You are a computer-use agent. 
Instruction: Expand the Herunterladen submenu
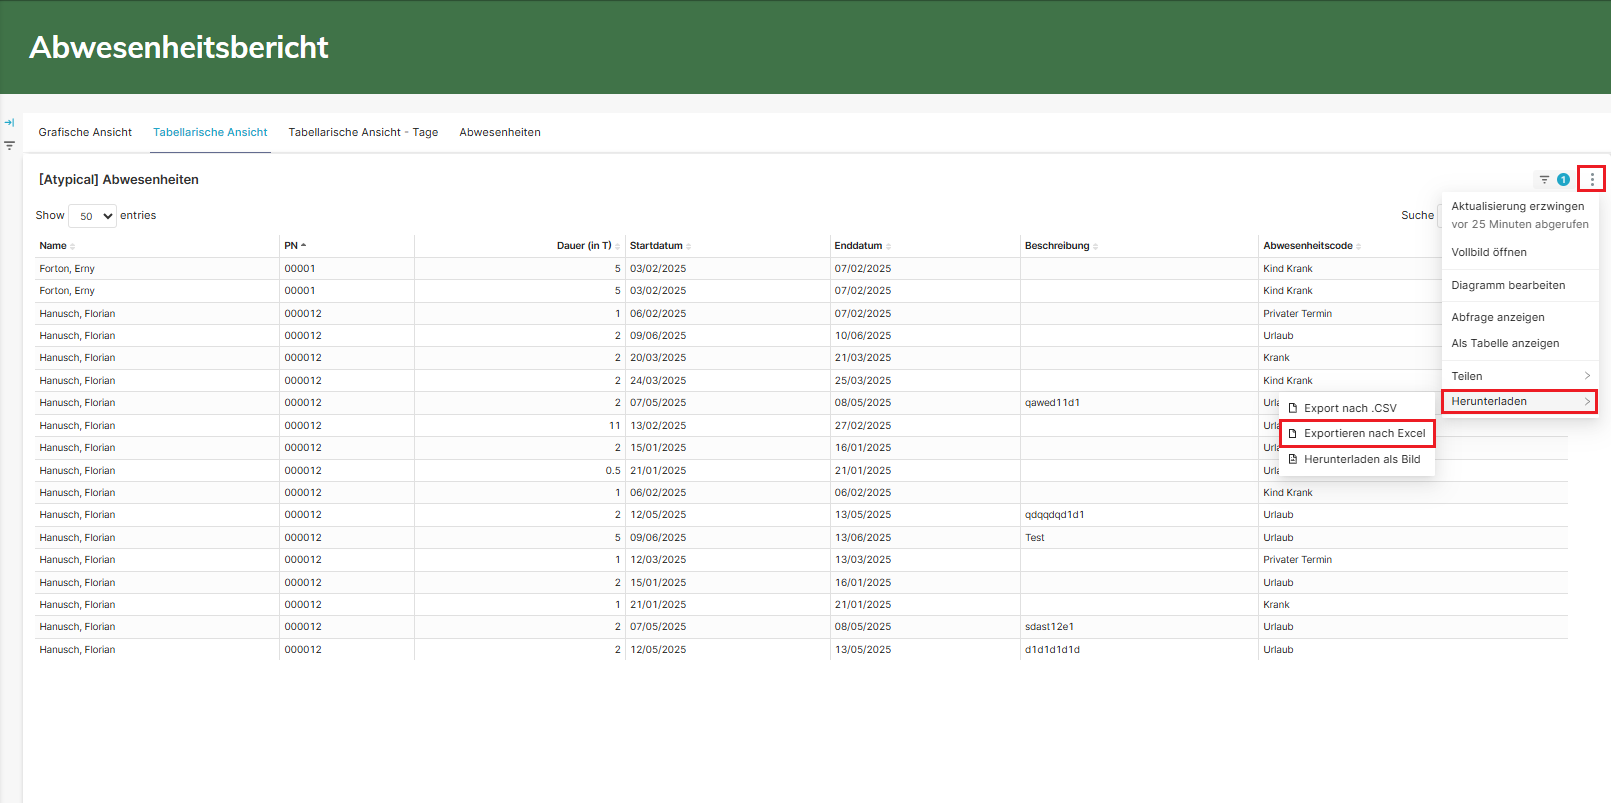click(x=1519, y=401)
